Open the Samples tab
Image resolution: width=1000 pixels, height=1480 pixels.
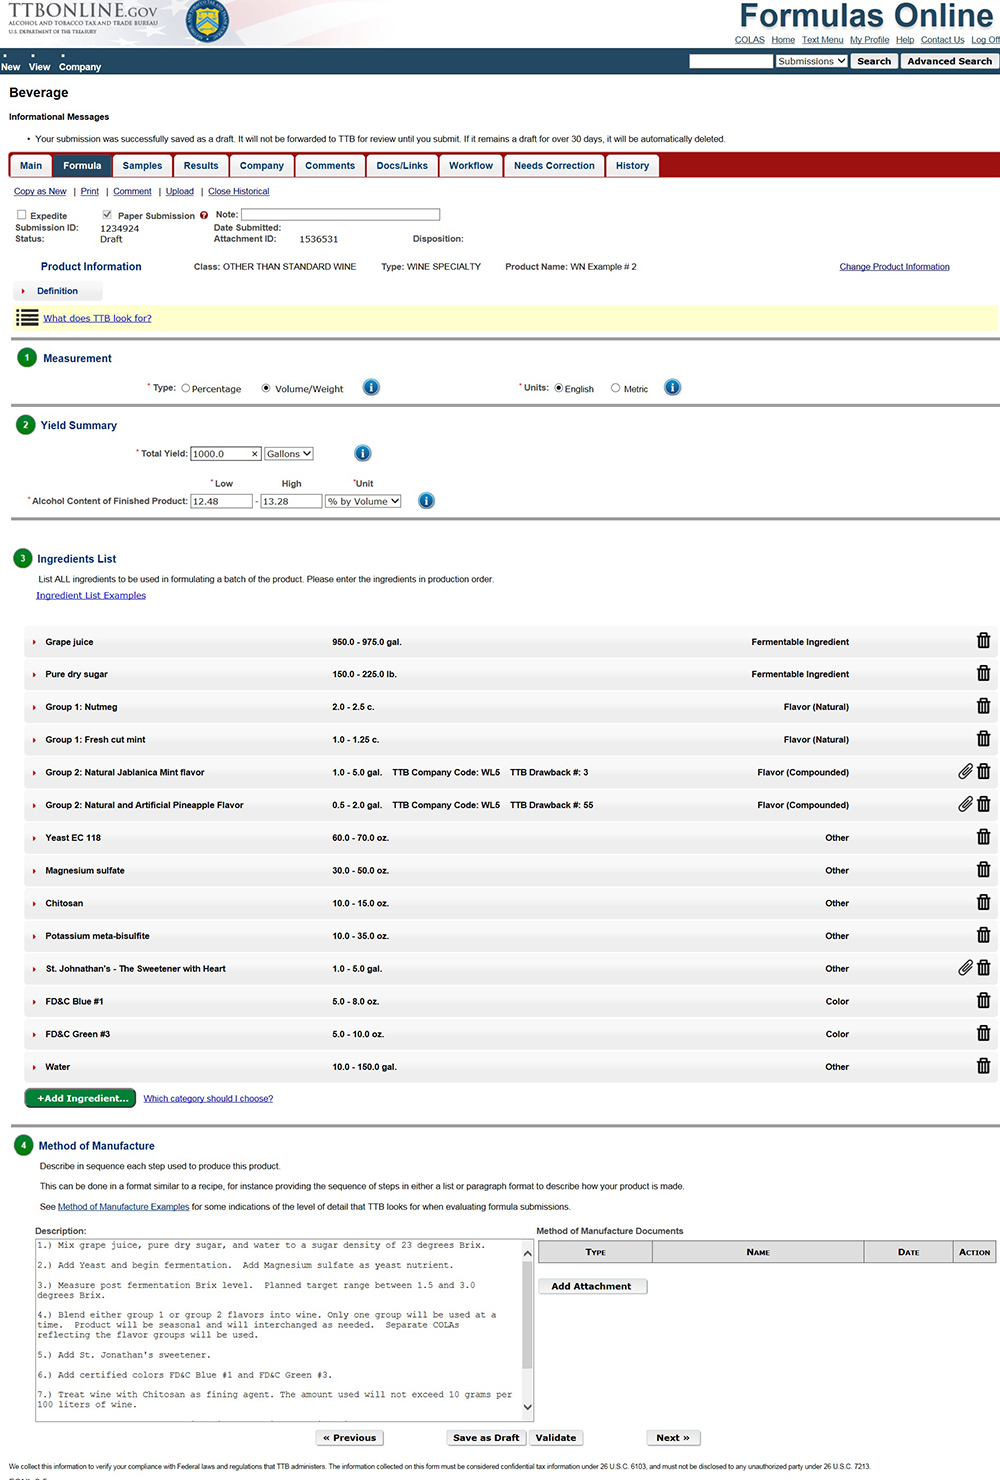(142, 166)
